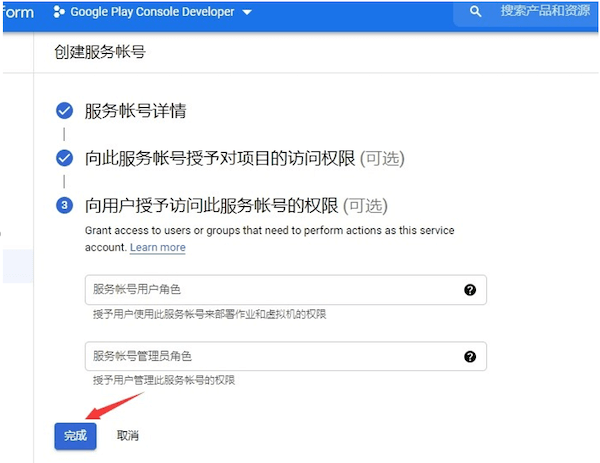Image resolution: width=600 pixels, height=463 pixels.
Task: Show help for 服务帐号用户角色
Action: 469,289
